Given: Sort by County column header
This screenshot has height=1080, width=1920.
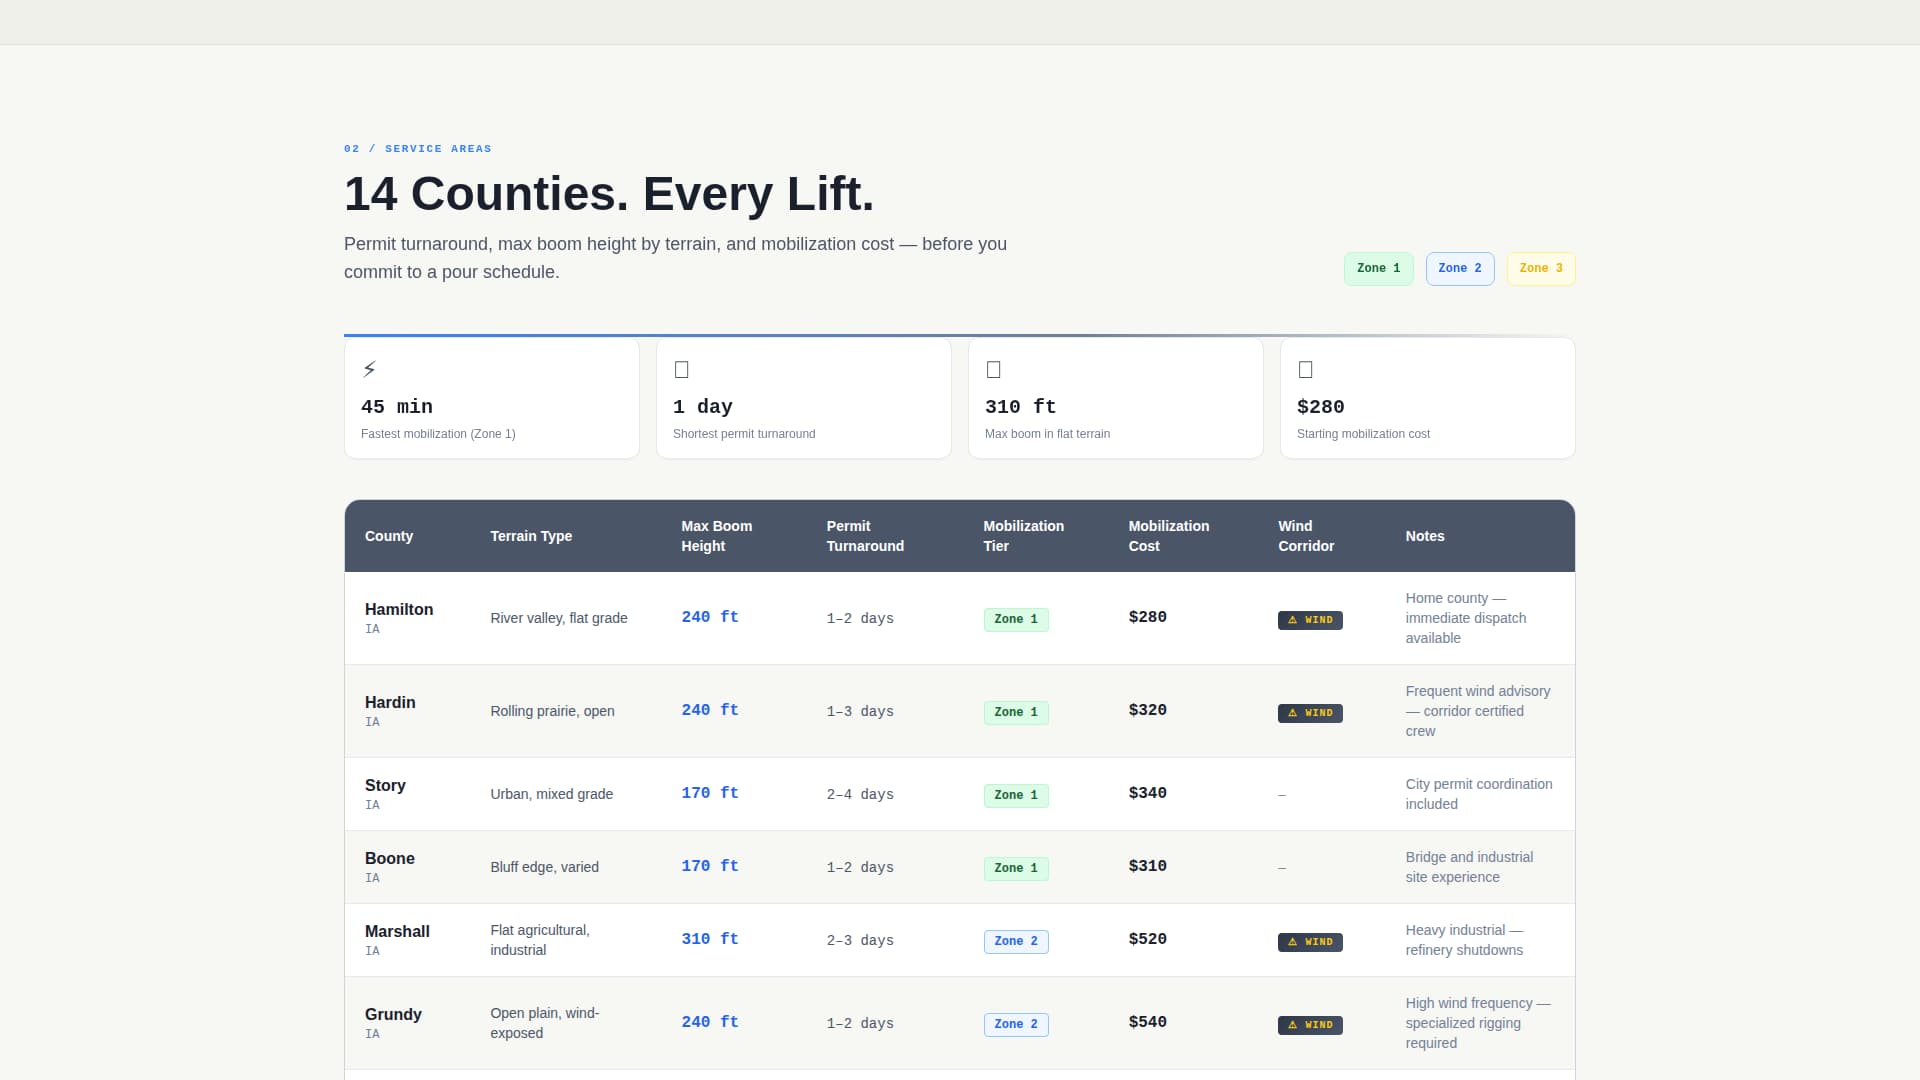Looking at the screenshot, I should (389, 536).
